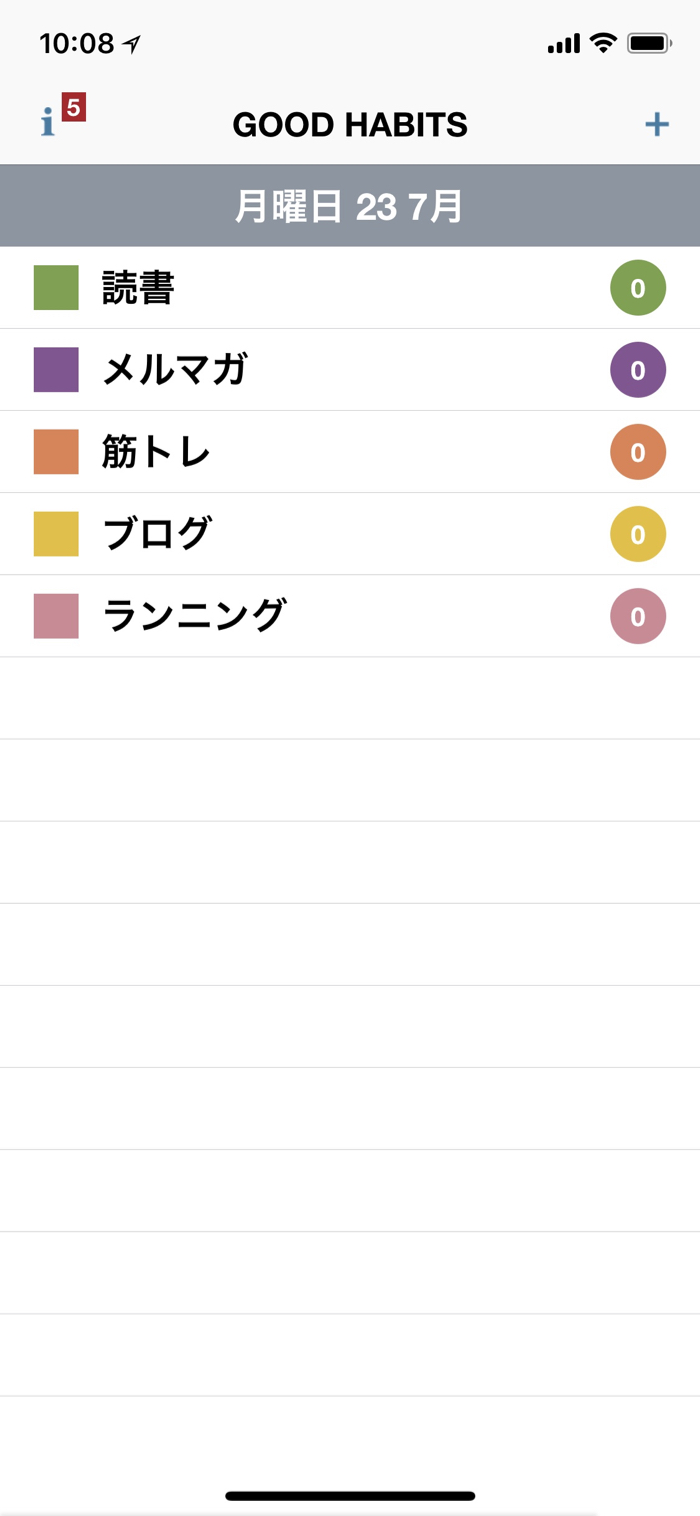
Task: Select the orange color square beside 筋トレ
Action: 56,452
